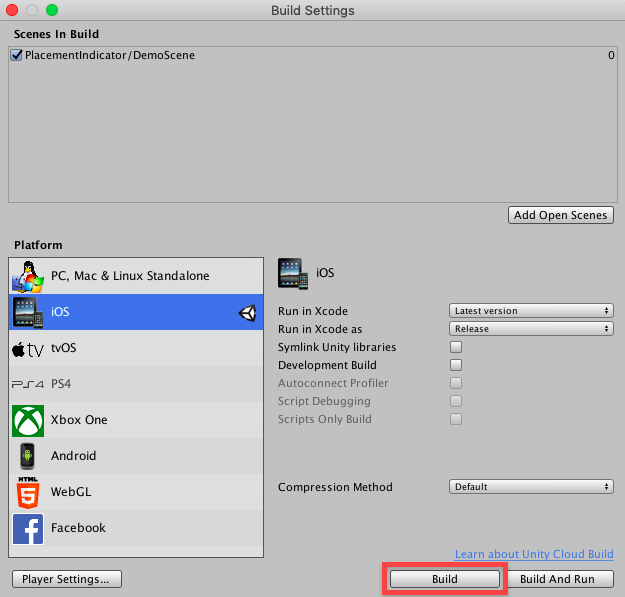Viewport: 625px width, 597px height.
Task: Close the Build Settings window
Action: 12,10
